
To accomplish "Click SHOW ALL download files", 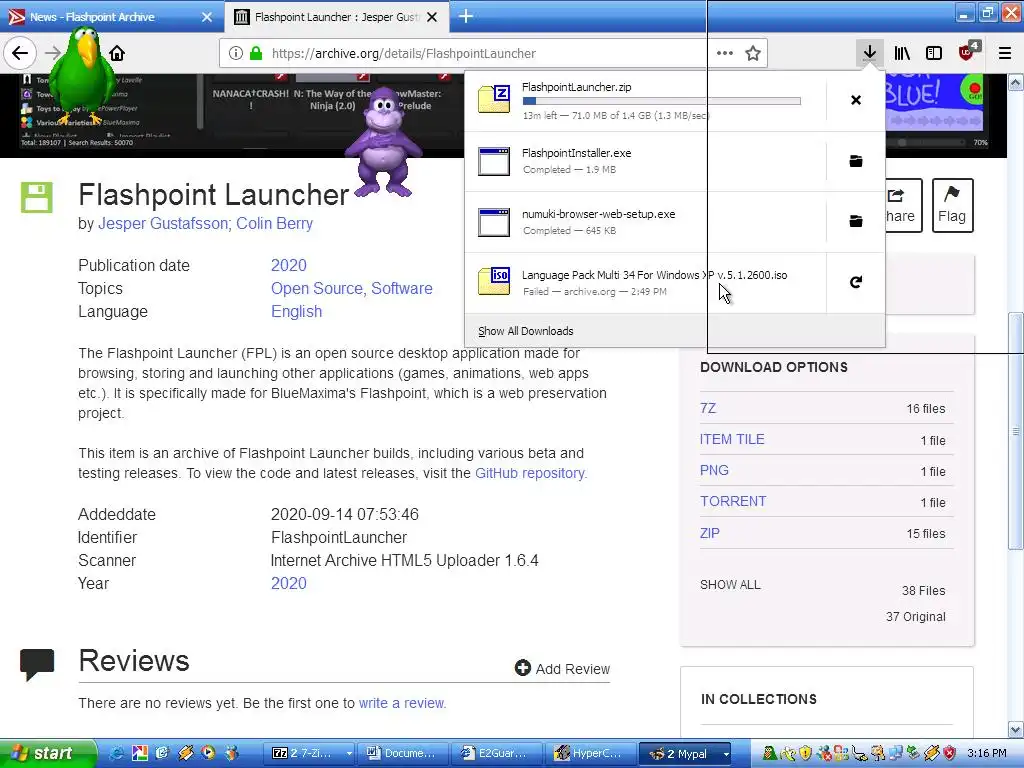I will [x=730, y=584].
